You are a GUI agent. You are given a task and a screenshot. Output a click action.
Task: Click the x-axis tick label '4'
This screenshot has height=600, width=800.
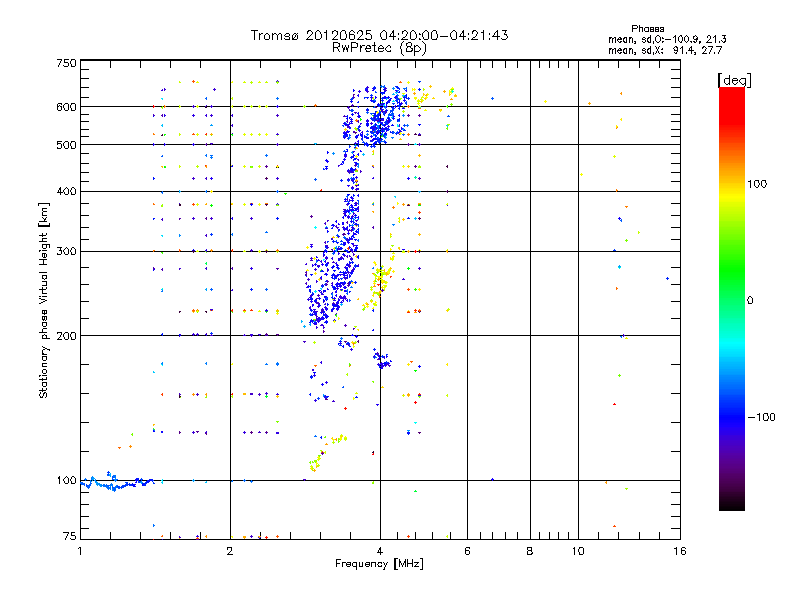(x=380, y=551)
